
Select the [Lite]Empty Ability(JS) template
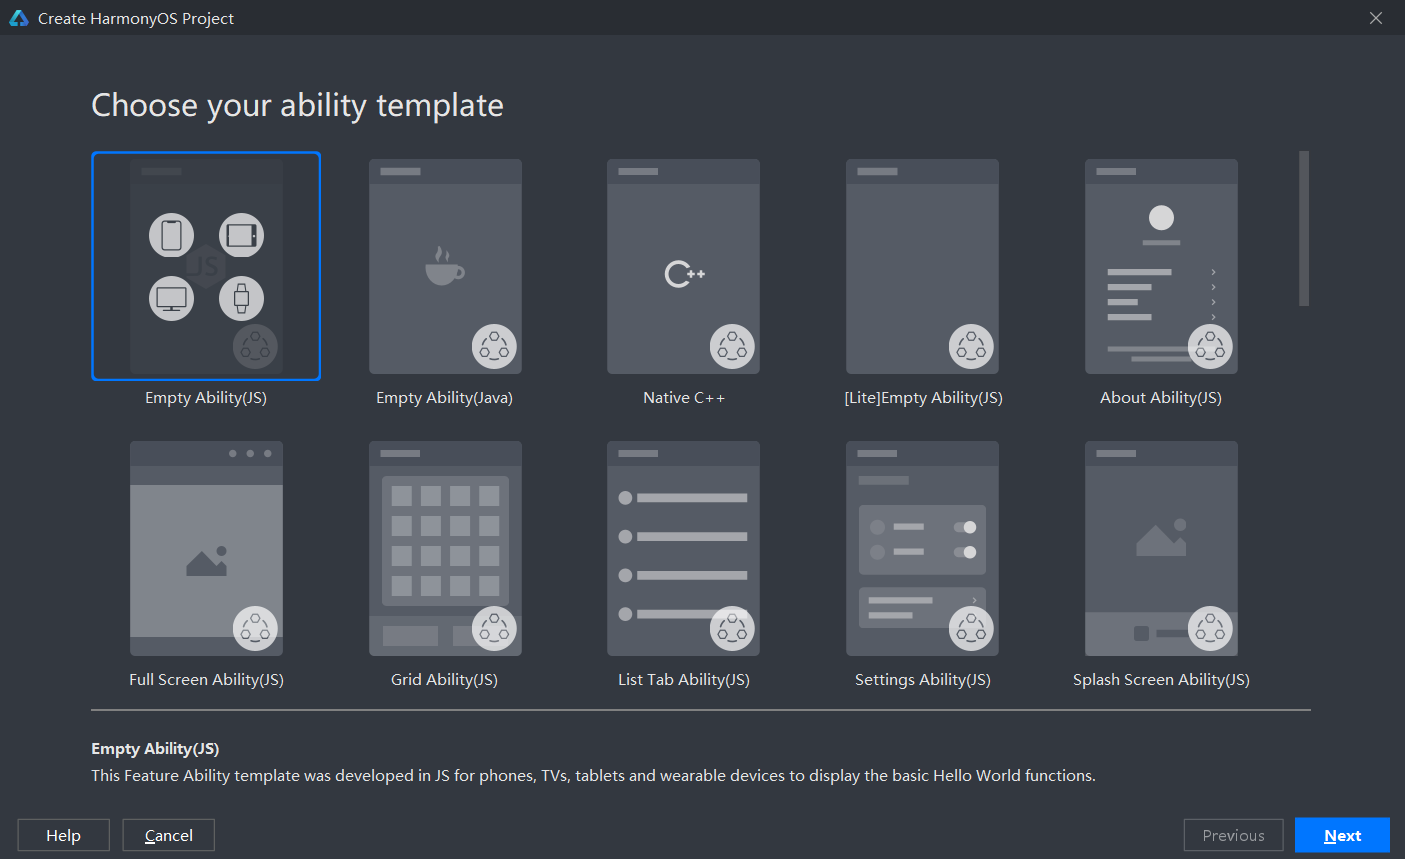point(922,266)
